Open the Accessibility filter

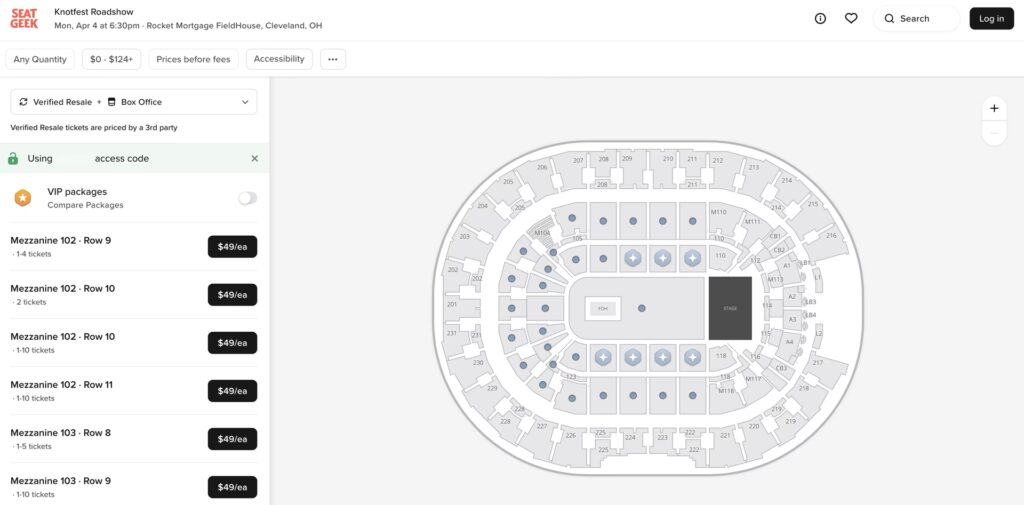pyautogui.click(x=279, y=59)
